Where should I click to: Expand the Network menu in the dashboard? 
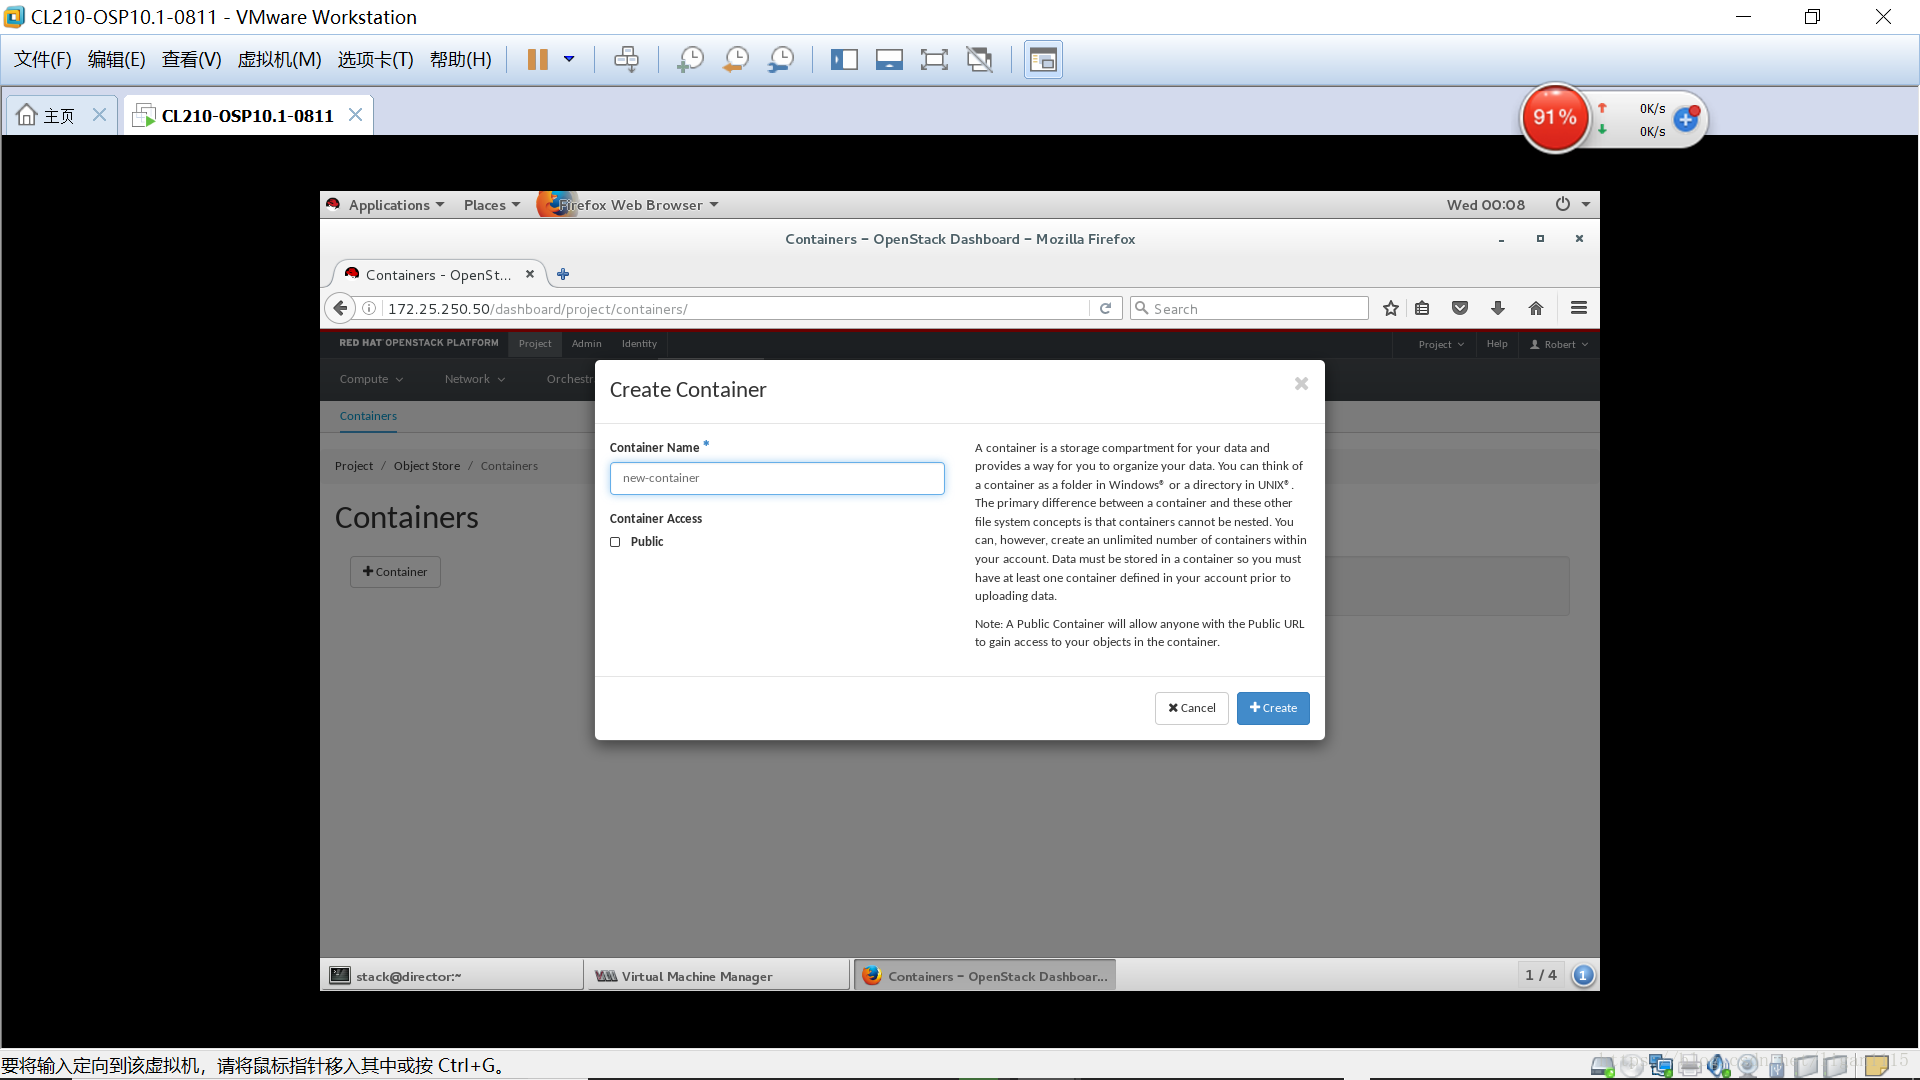coord(474,379)
